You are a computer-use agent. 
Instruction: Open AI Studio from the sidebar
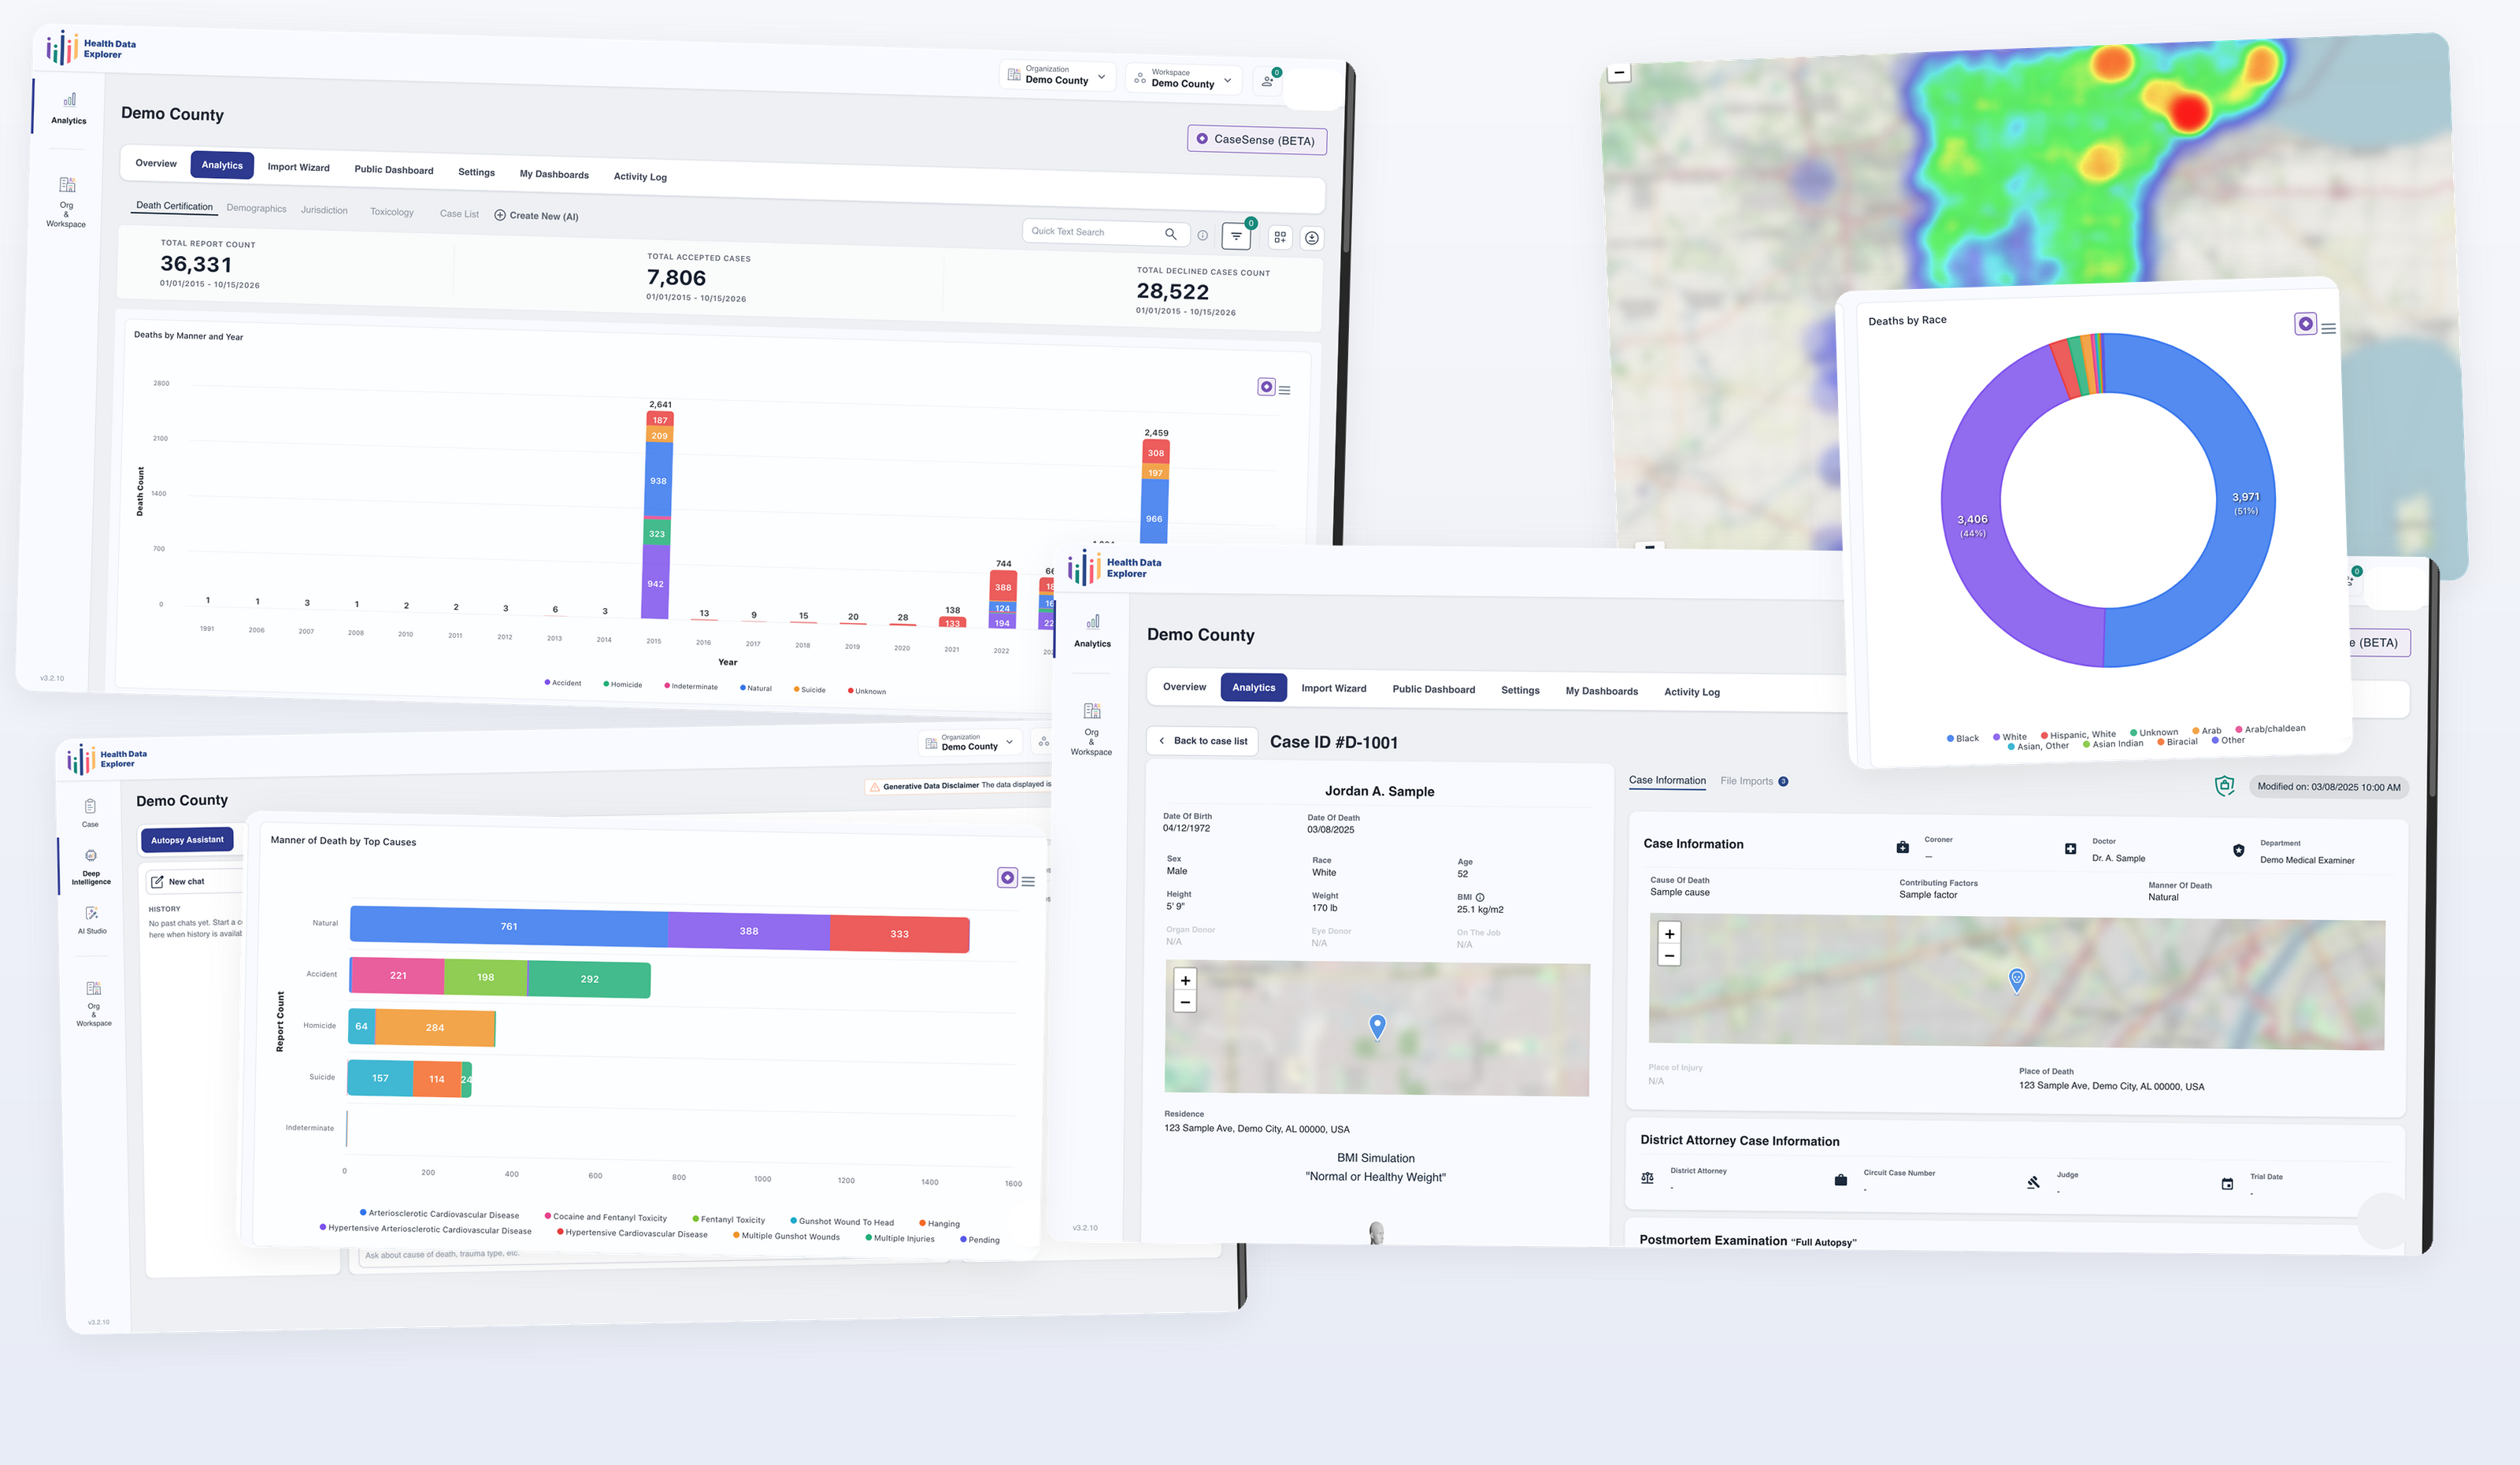[92, 920]
